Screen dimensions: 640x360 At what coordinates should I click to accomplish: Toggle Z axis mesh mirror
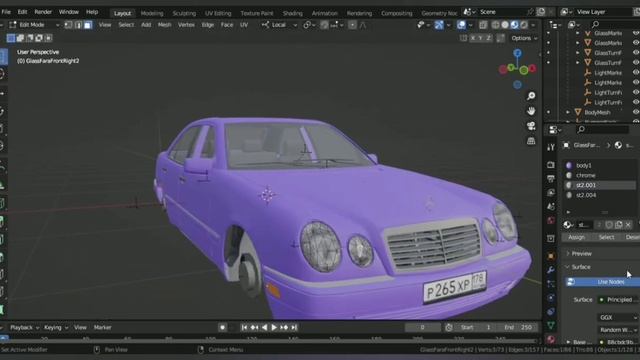pos(489,38)
